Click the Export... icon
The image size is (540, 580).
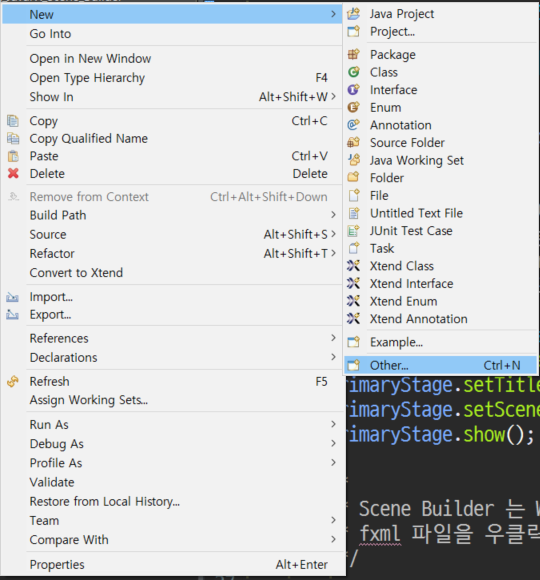12,315
